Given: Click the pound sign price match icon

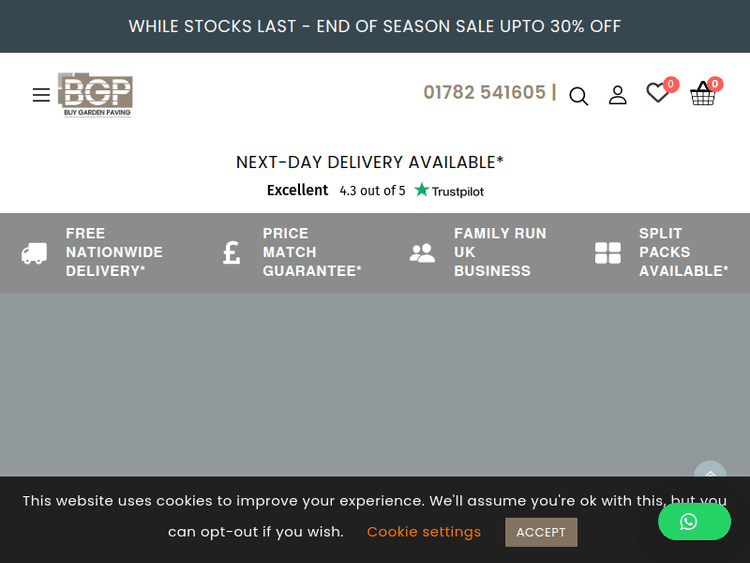Looking at the screenshot, I should (x=232, y=252).
